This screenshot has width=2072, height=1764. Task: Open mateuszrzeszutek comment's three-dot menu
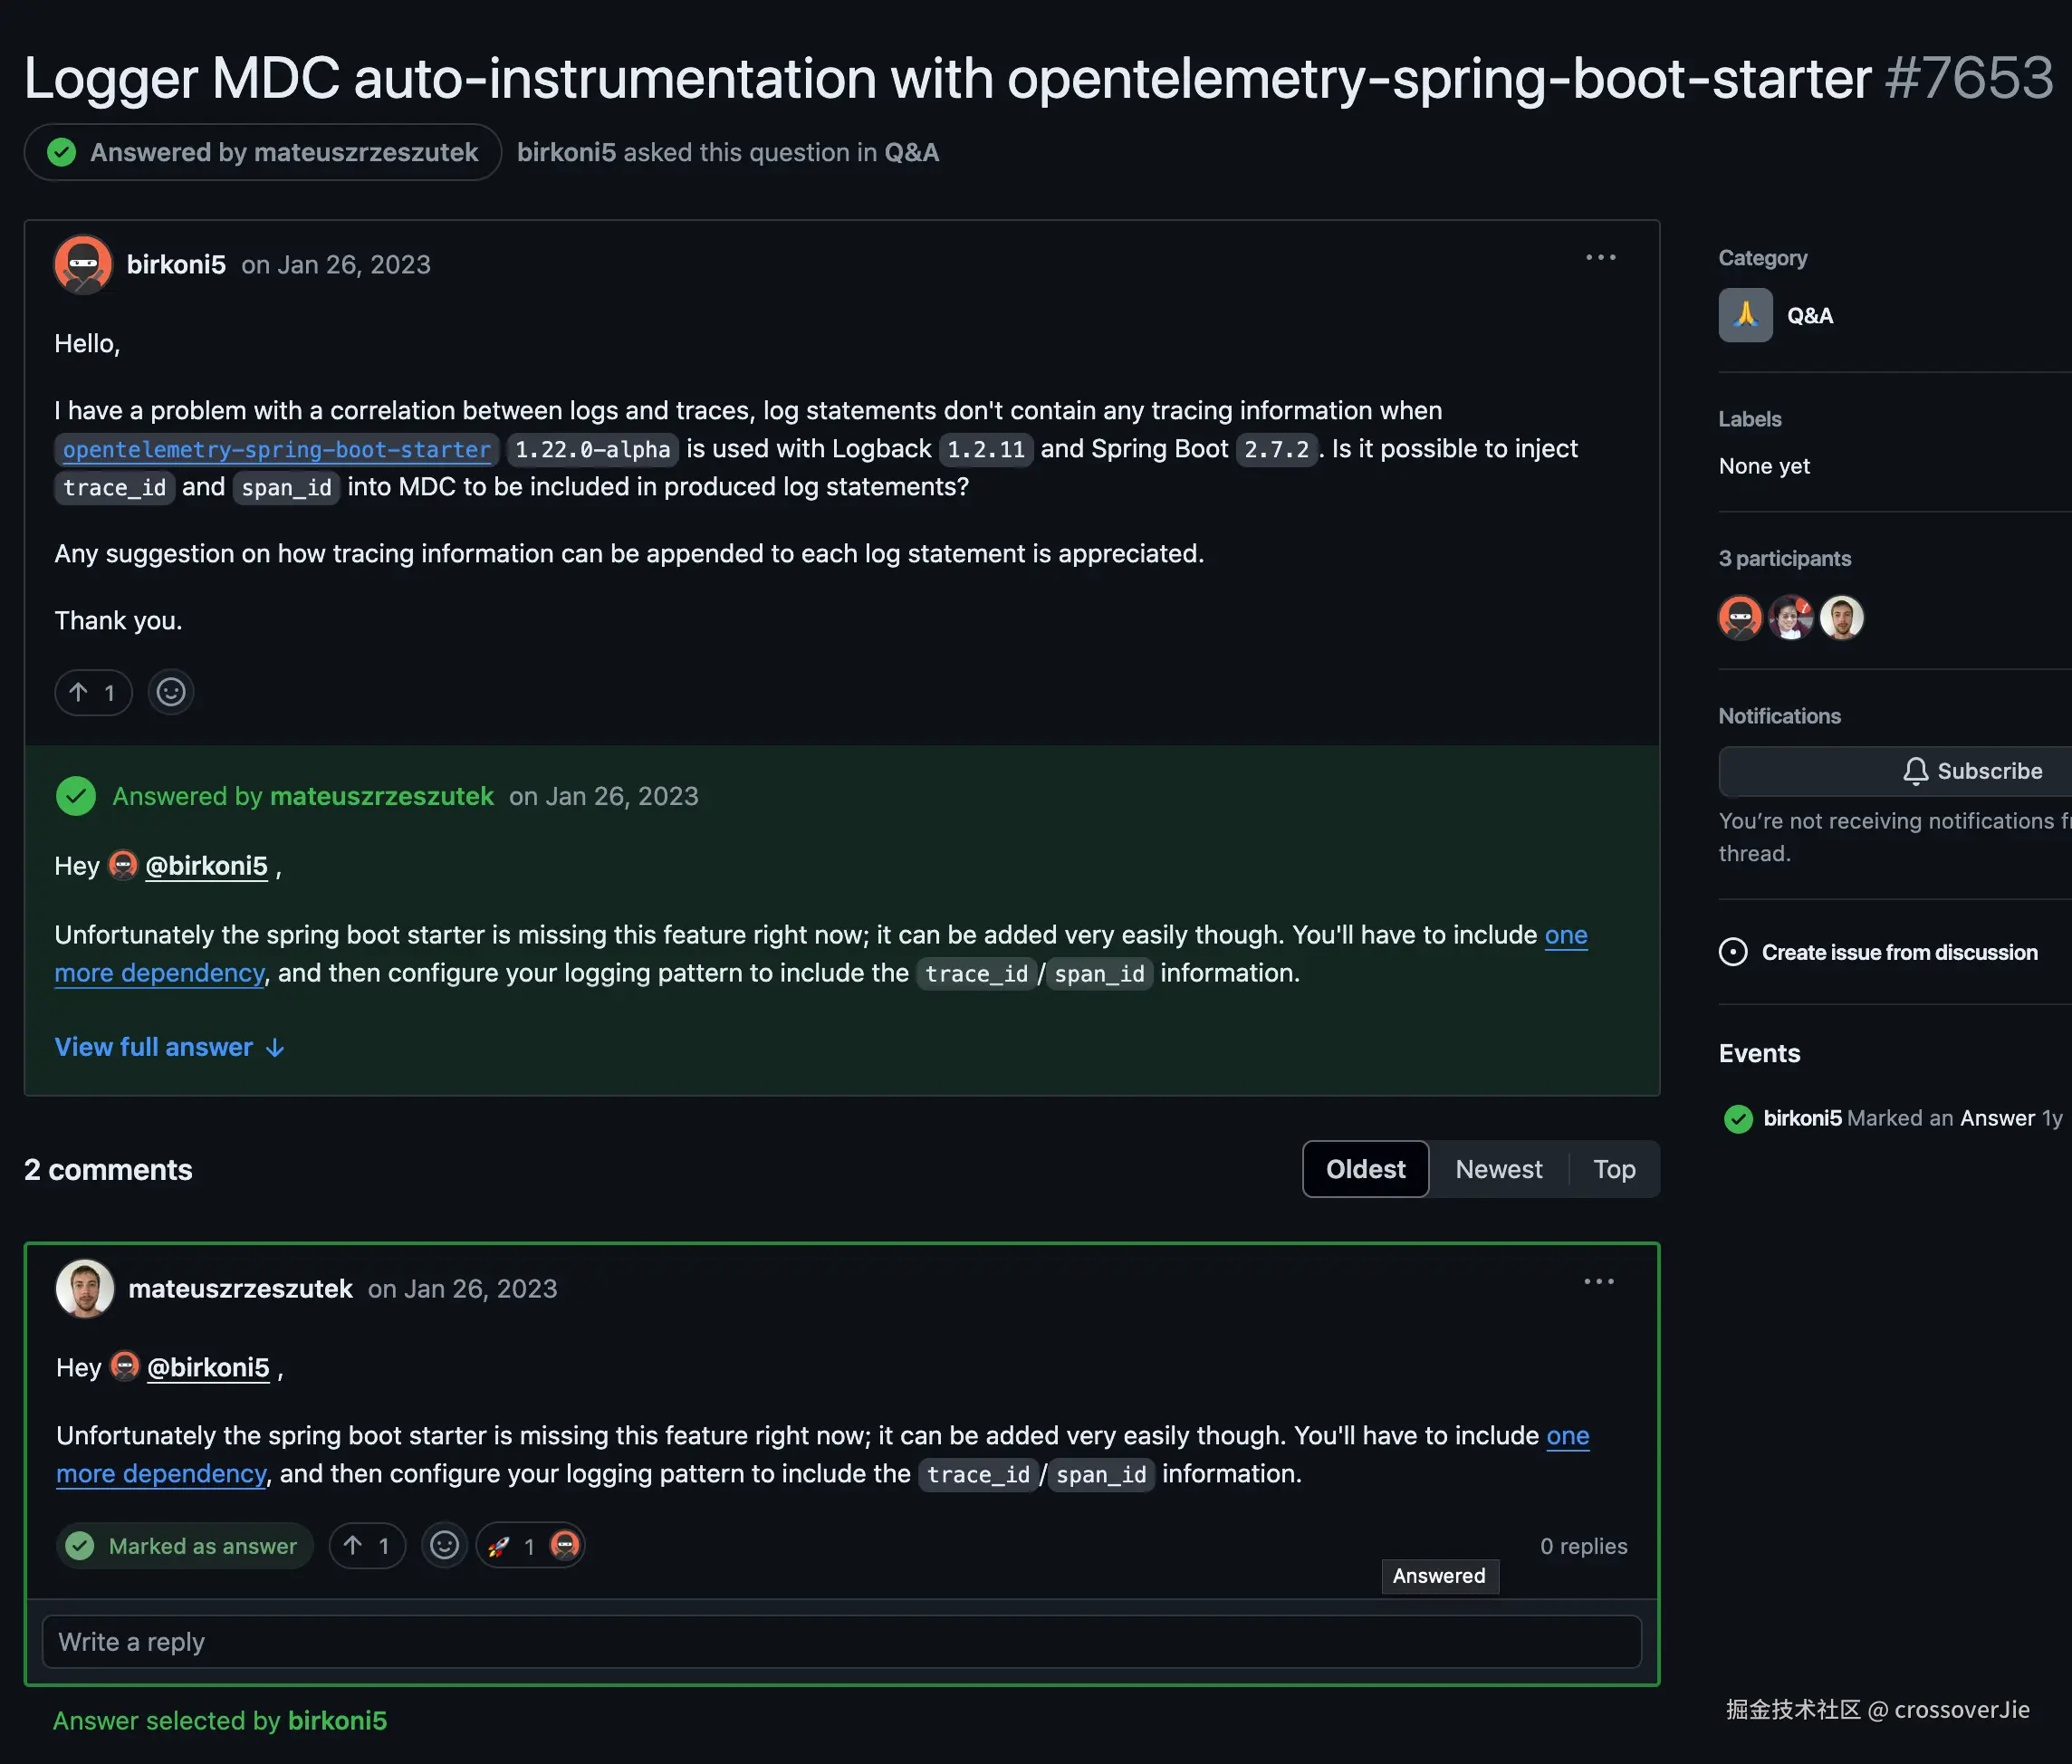click(x=1598, y=1282)
